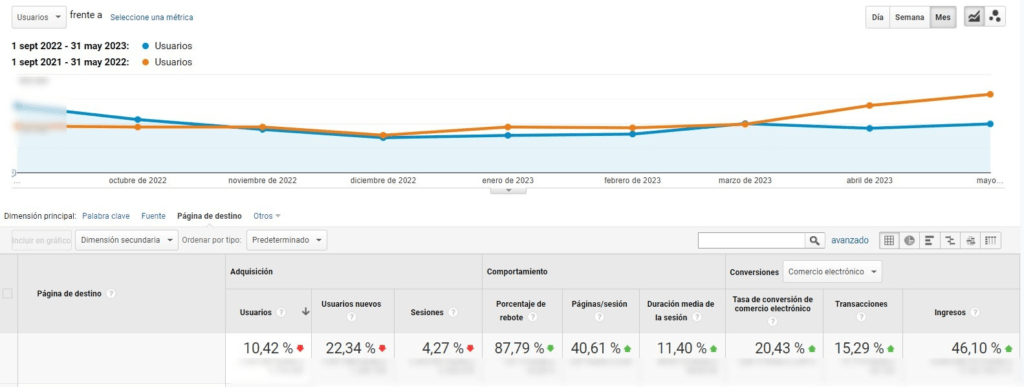1024x387 pixels.
Task: Click the search magnifier button
Action: pos(814,241)
